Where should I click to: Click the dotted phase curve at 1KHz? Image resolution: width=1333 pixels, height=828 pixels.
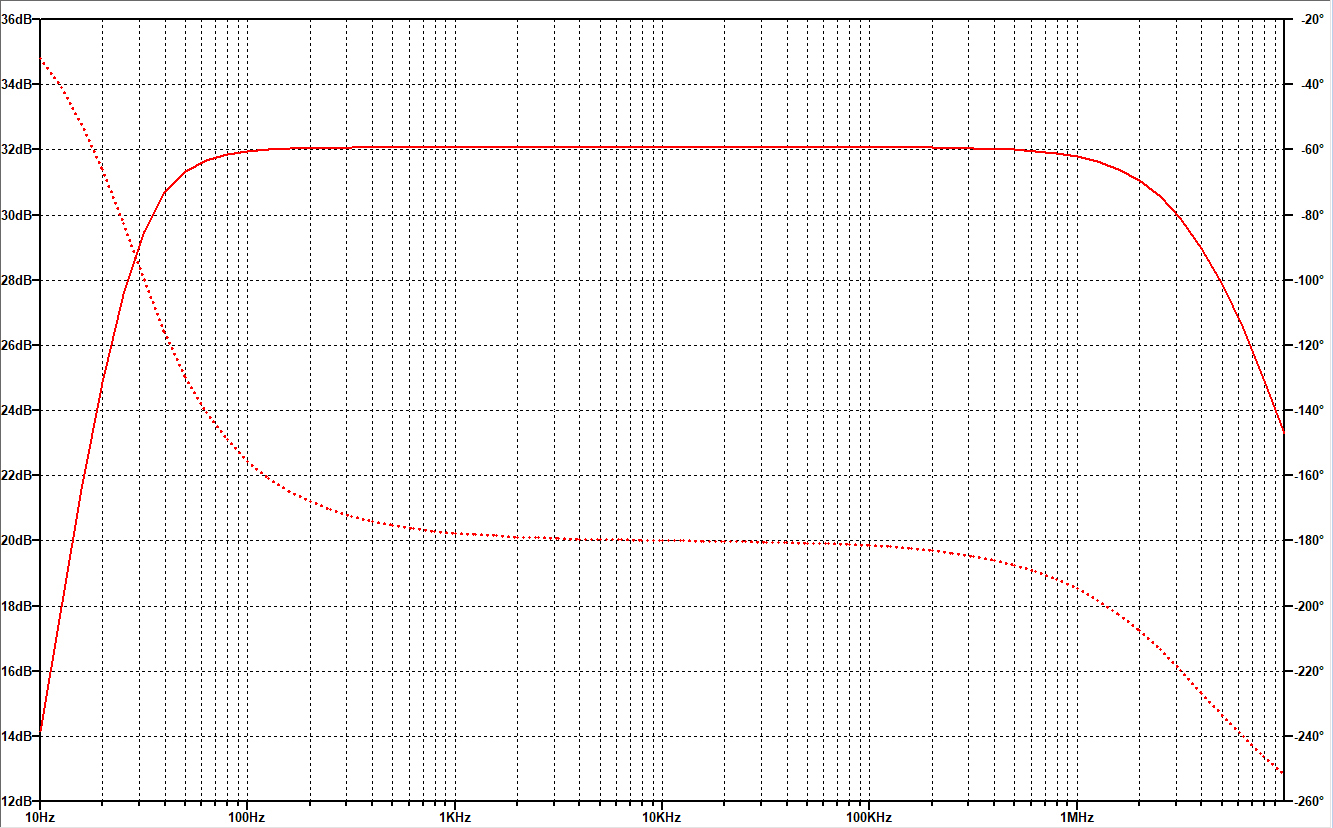454,532
